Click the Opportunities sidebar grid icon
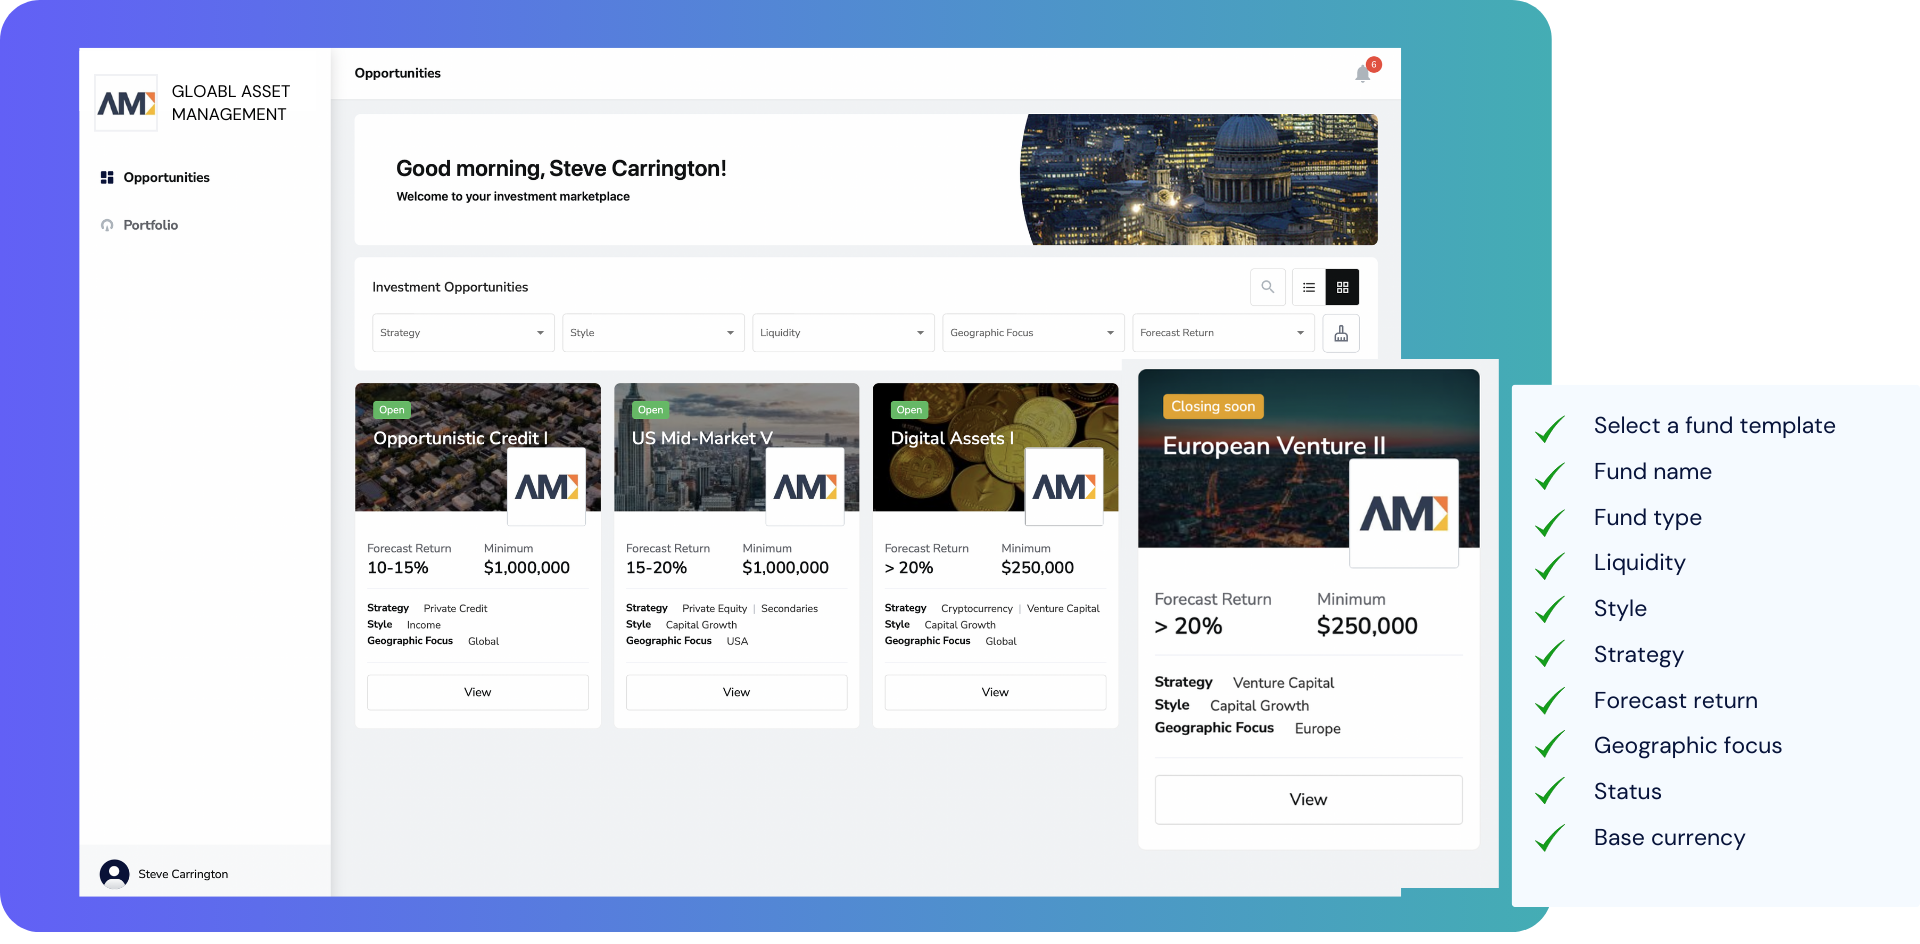This screenshot has height=944, width=1920. (107, 177)
